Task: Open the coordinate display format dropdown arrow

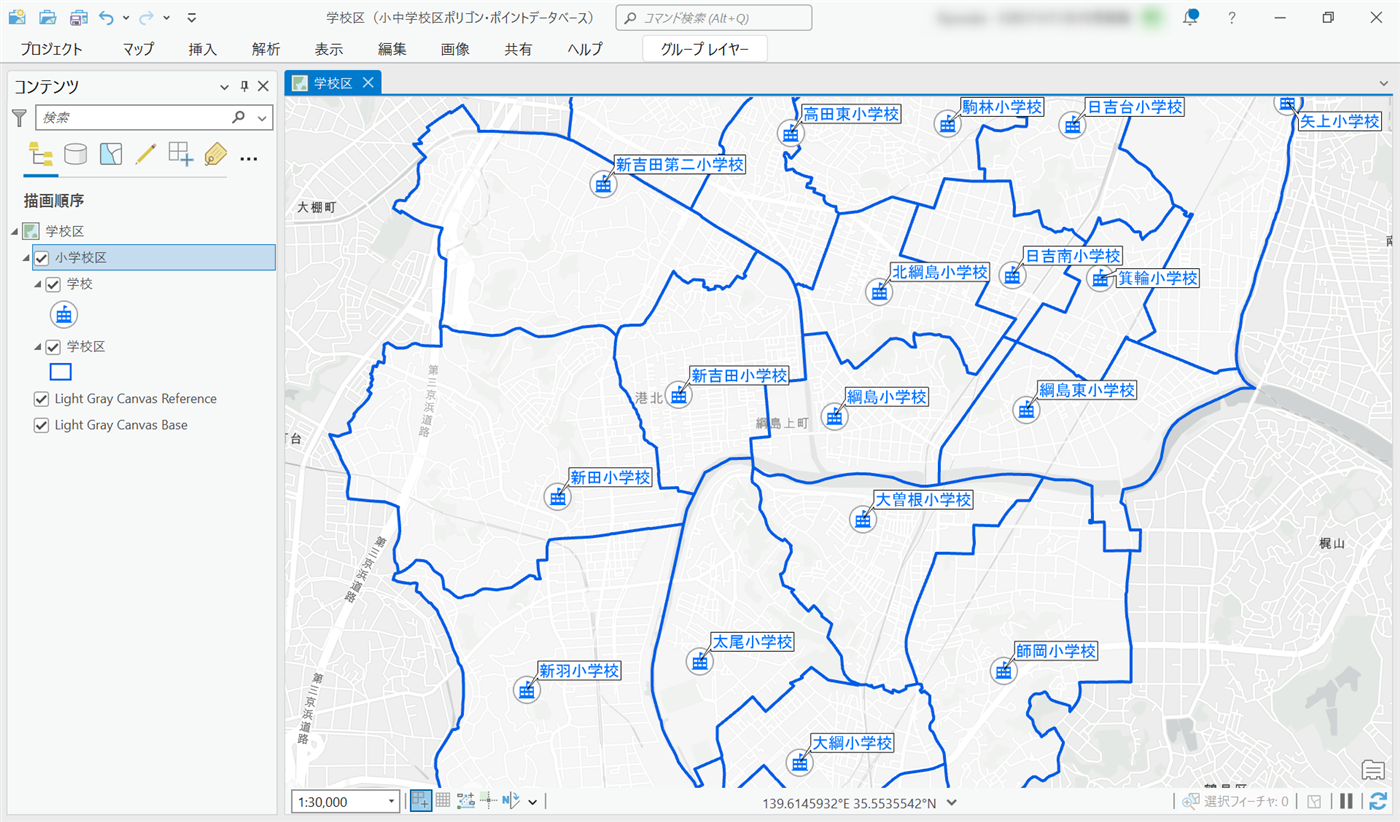Action: (x=952, y=802)
